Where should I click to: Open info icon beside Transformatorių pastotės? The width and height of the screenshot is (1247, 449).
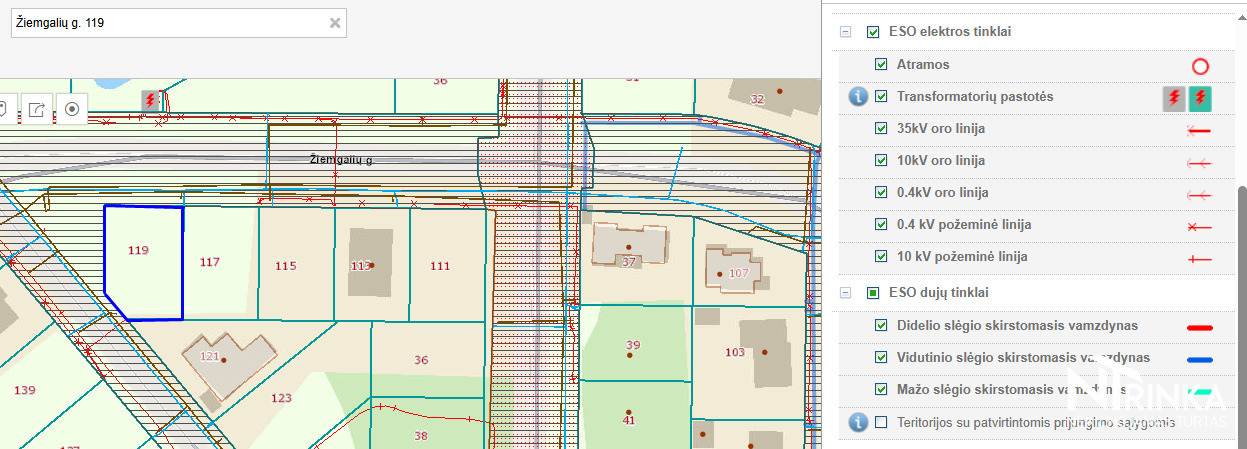point(857,97)
